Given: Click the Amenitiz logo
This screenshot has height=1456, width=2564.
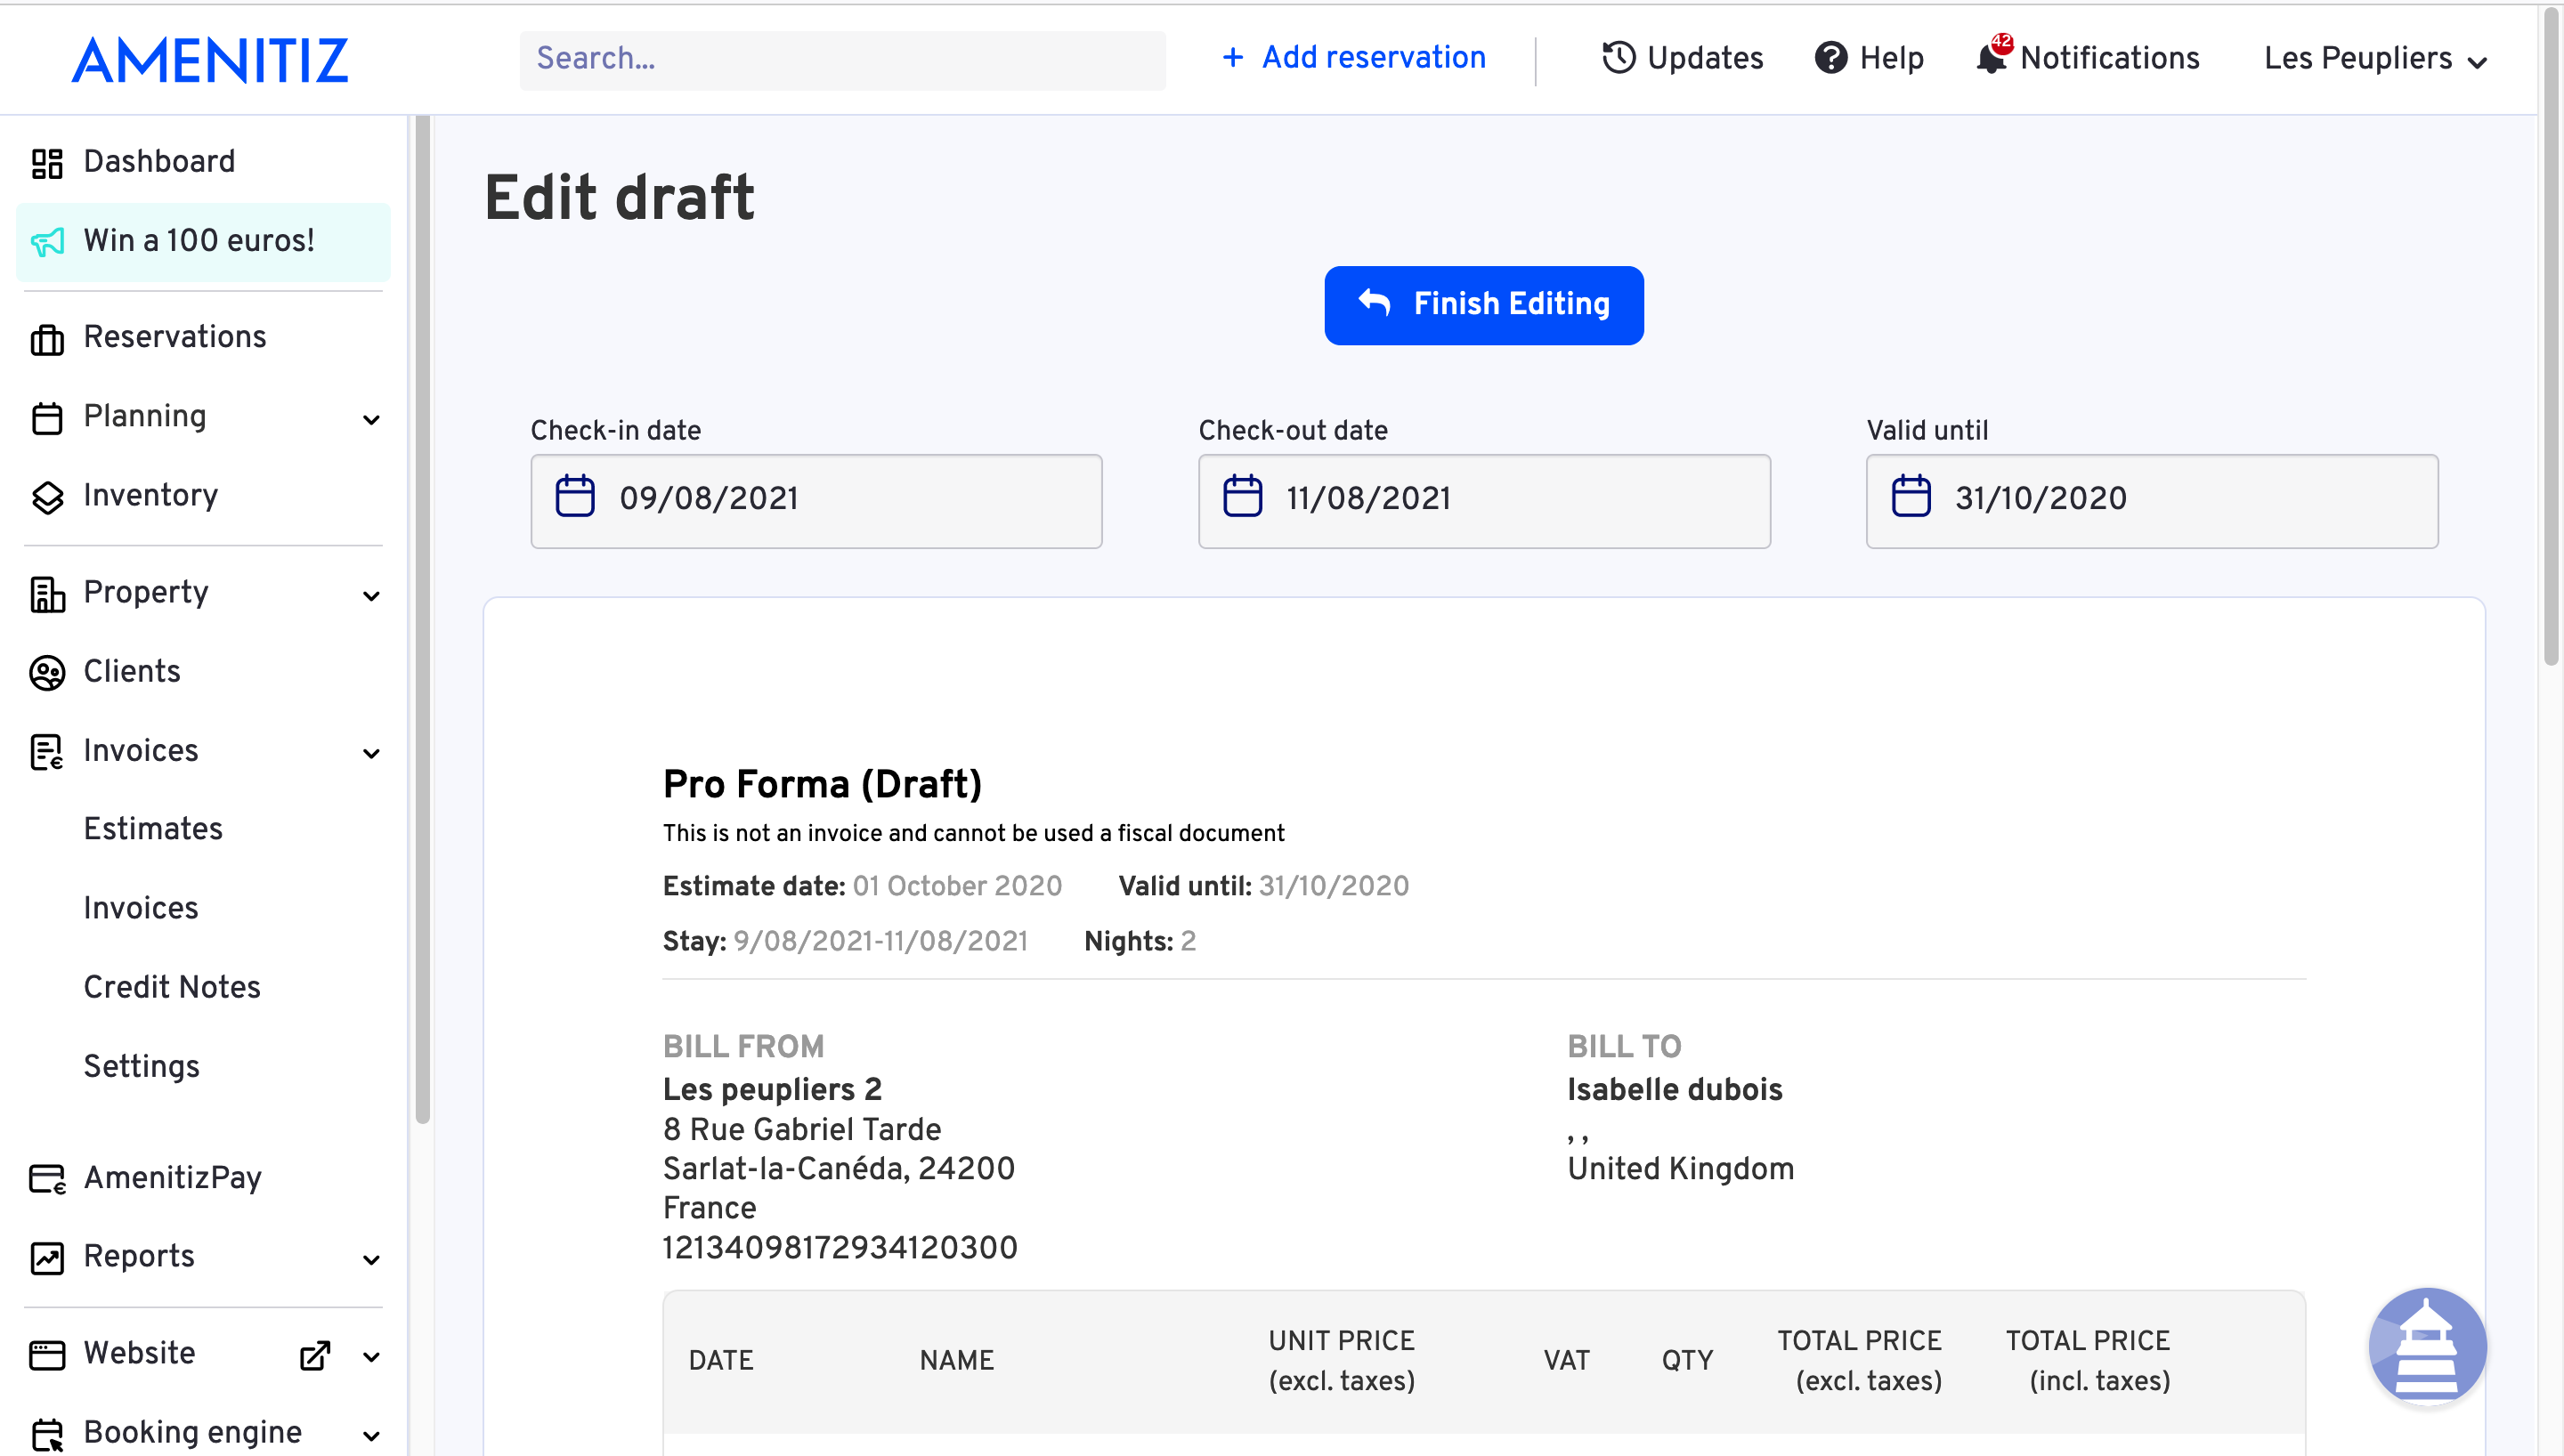Looking at the screenshot, I should click(x=210, y=60).
